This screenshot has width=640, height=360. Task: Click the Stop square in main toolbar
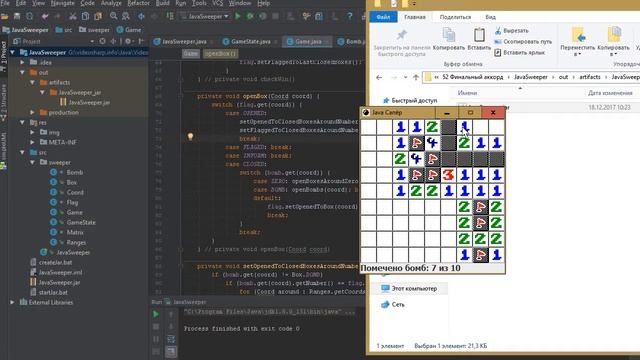[x=276, y=16]
